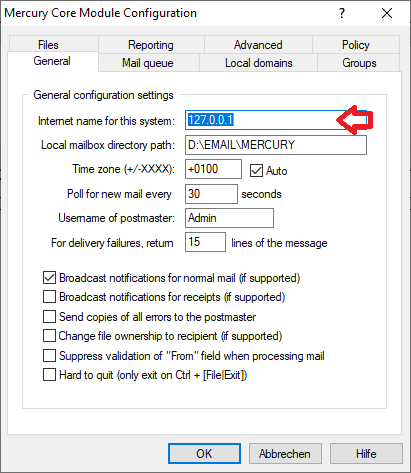Click the 'Internet name for this system:' label

point(106,121)
